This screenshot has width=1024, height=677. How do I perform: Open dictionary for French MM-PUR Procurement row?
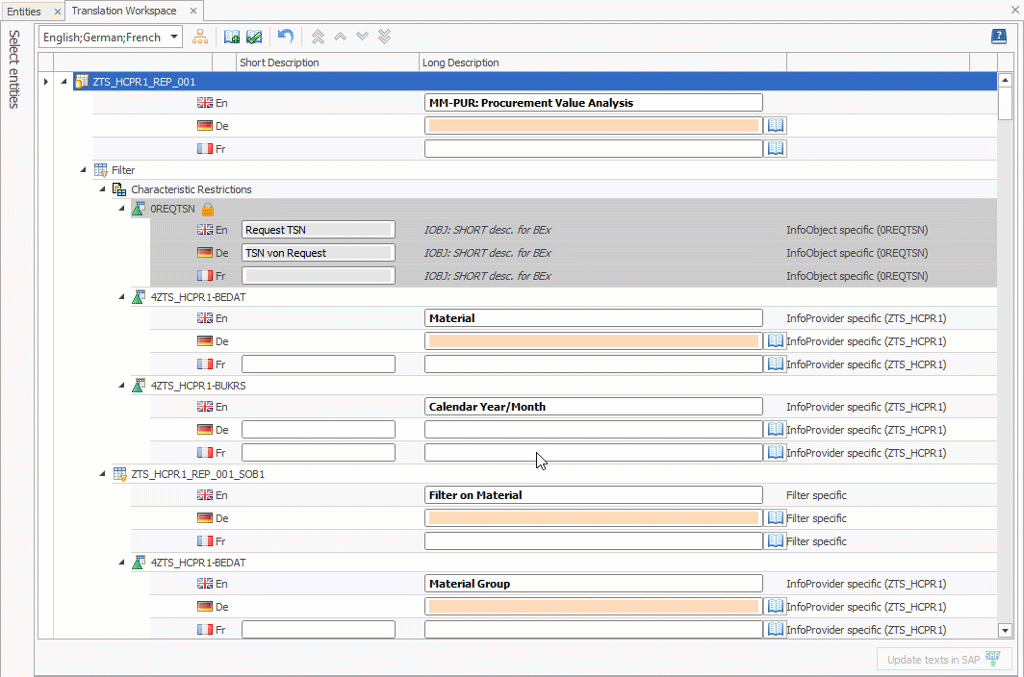coord(775,148)
